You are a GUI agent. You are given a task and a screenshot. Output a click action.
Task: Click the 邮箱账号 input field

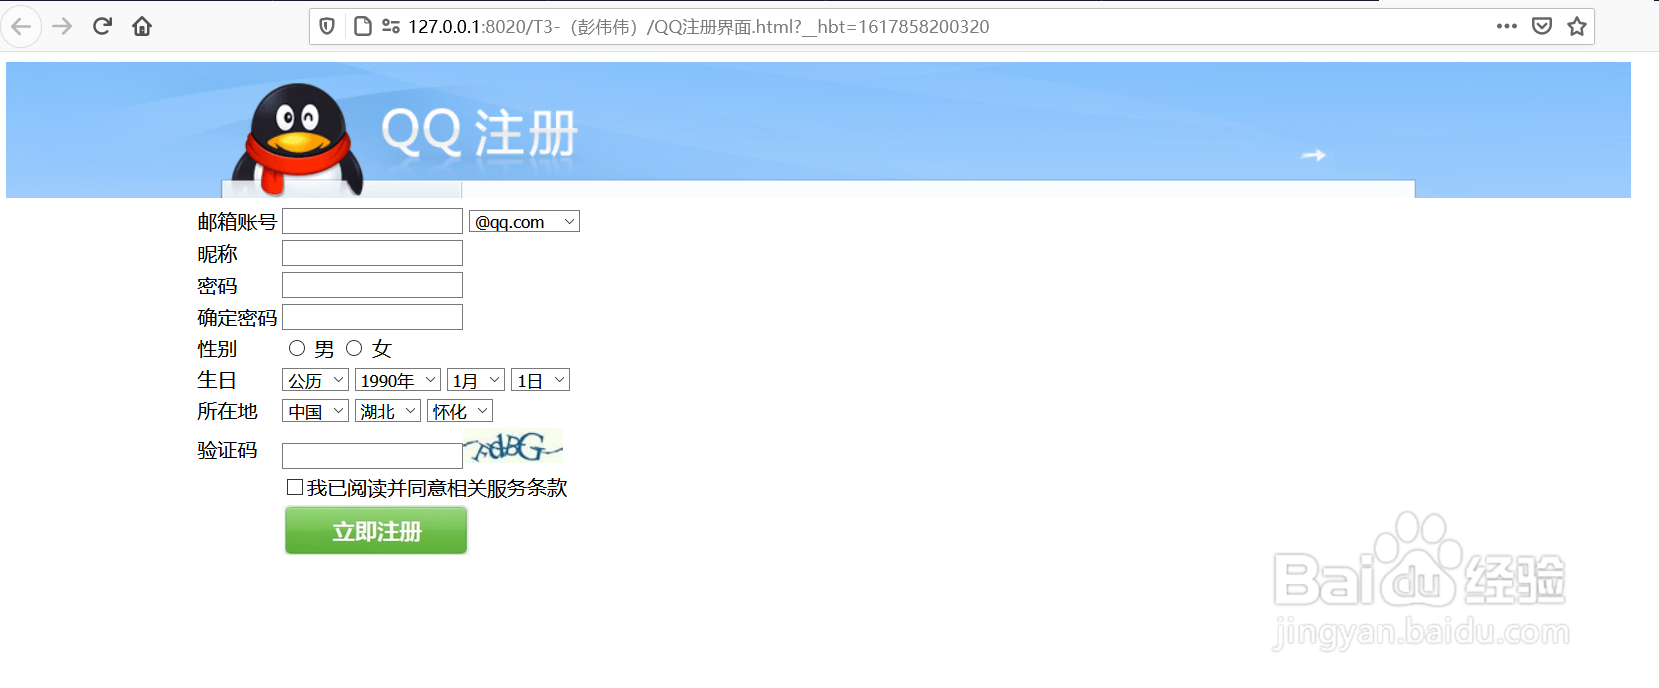coord(372,221)
